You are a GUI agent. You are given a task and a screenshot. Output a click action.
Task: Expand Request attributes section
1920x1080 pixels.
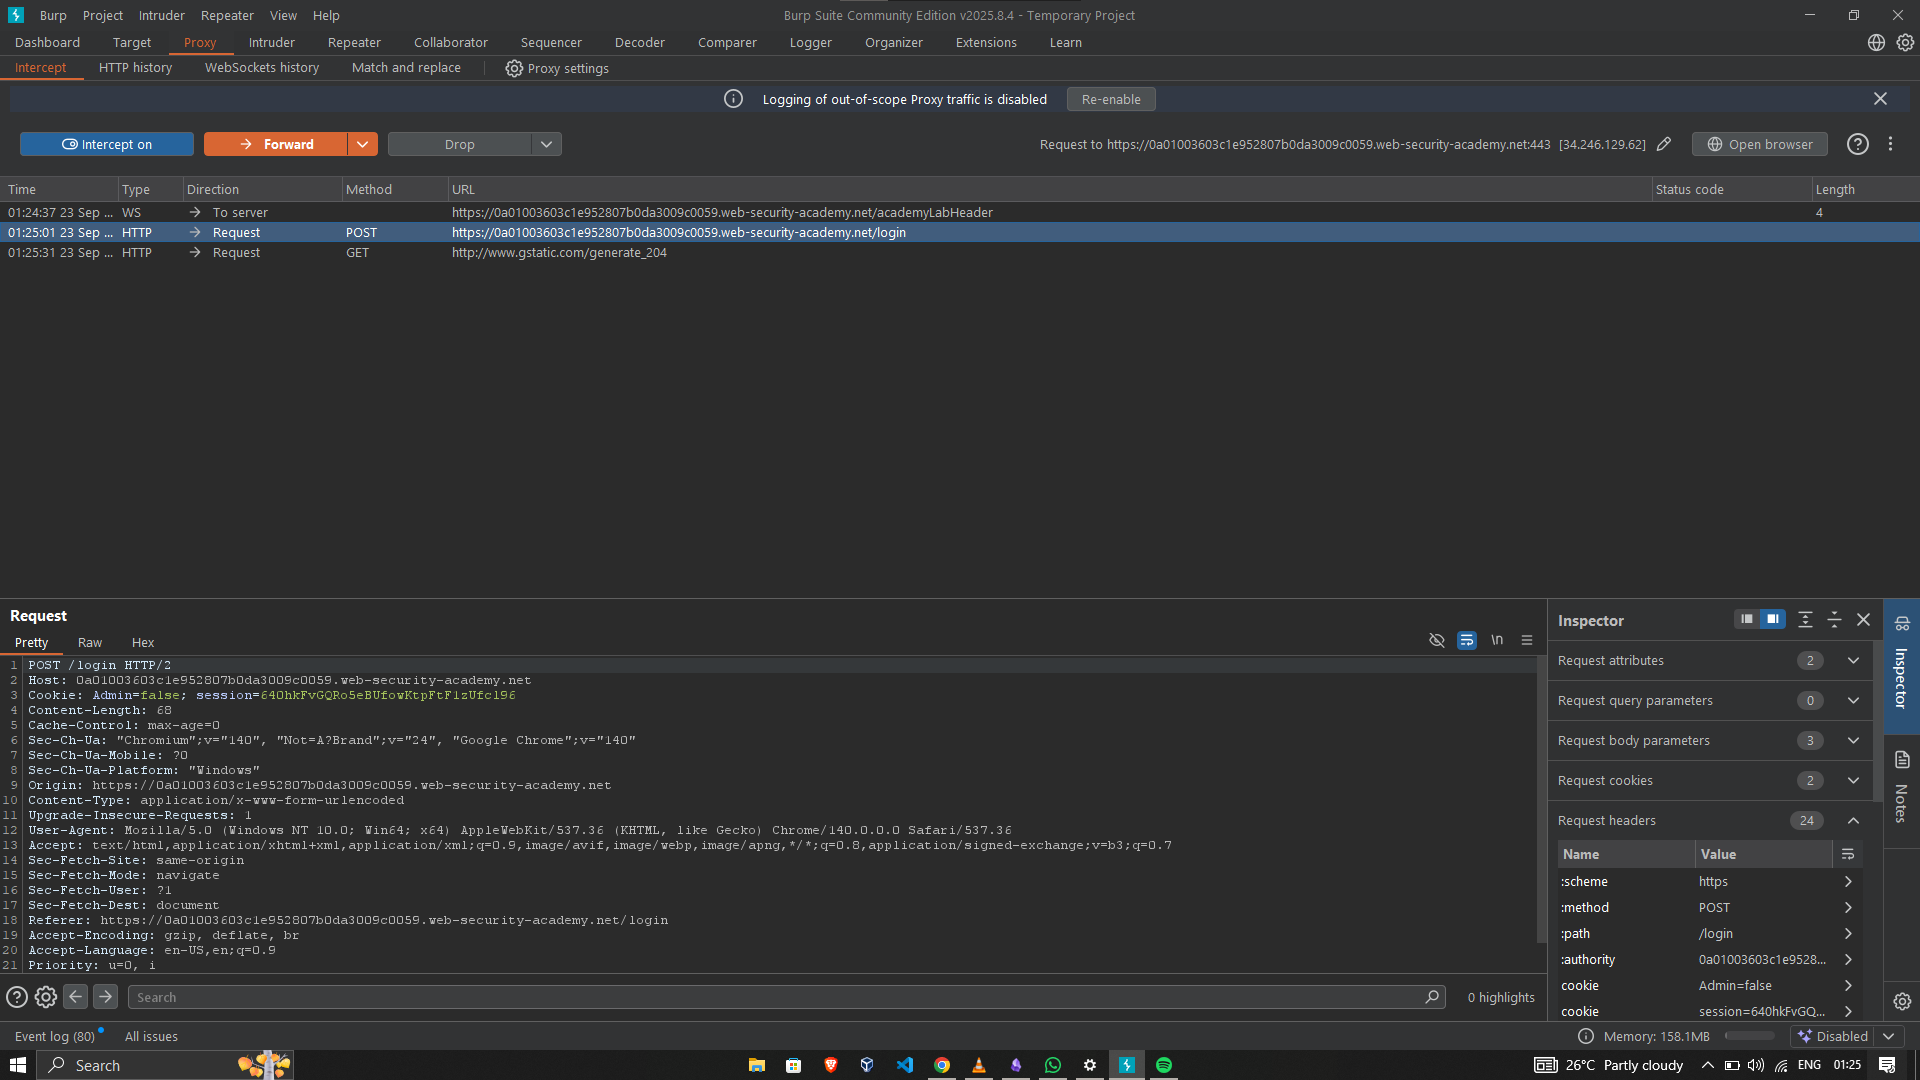coord(1853,661)
